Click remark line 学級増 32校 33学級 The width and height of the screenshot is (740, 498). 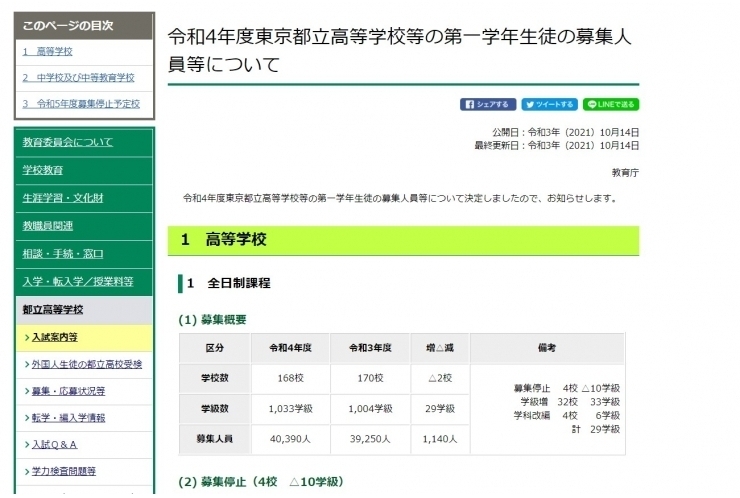(x=570, y=402)
